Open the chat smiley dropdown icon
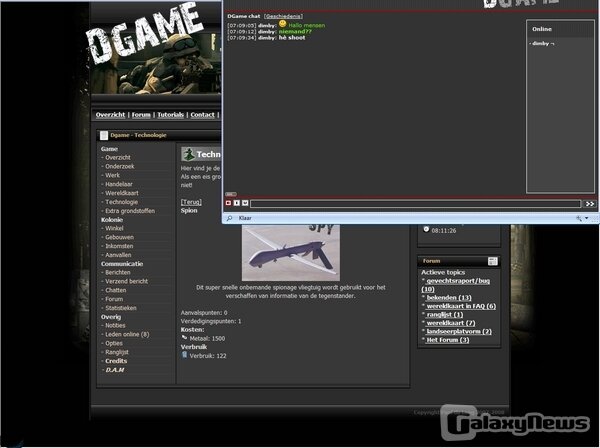The image size is (600, 448). point(245,203)
